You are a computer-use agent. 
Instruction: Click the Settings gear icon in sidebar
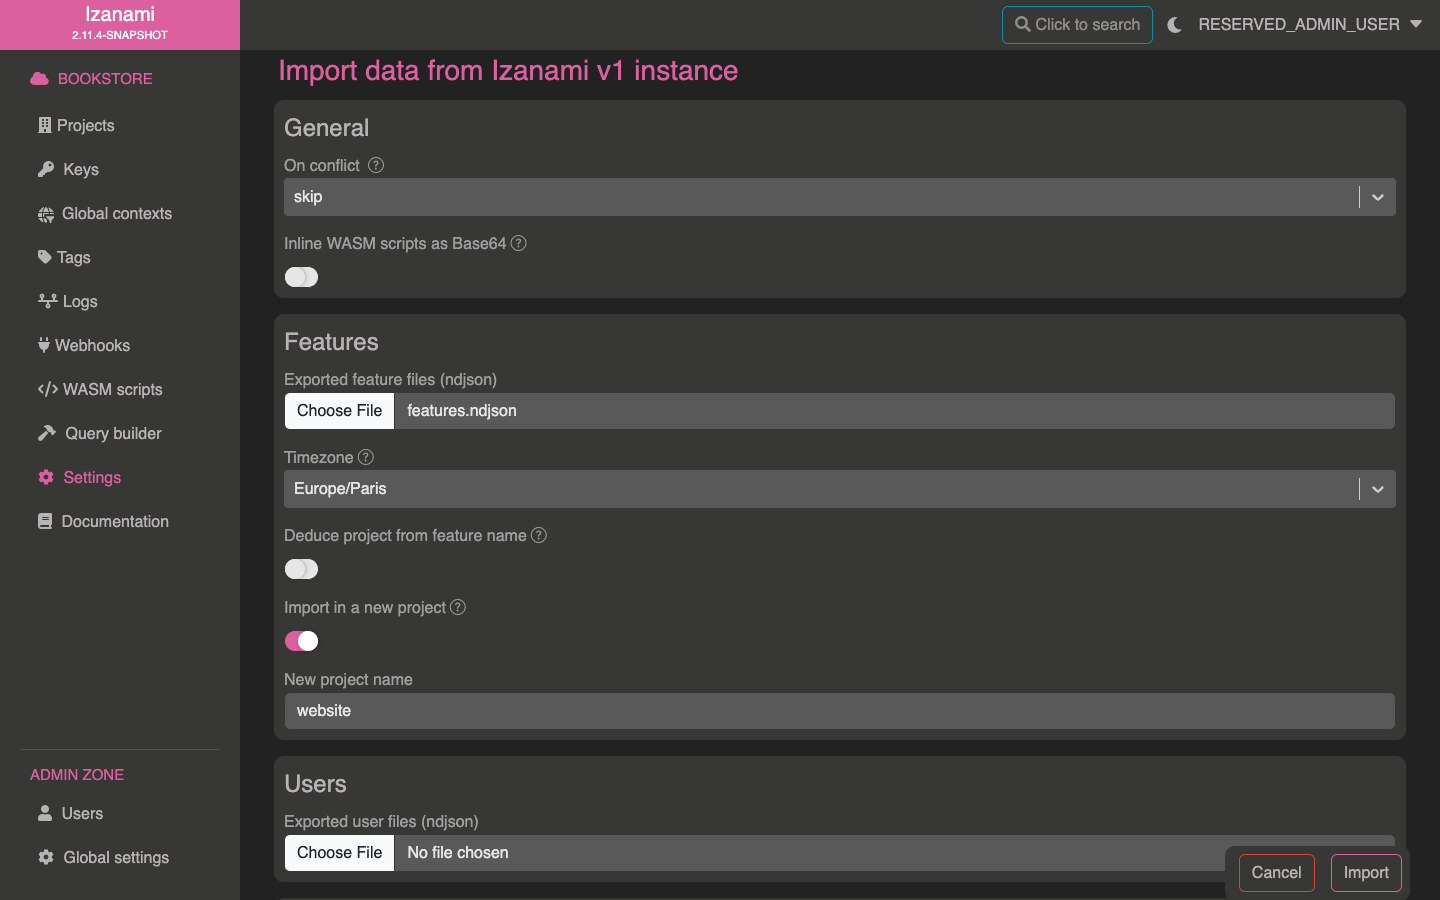point(46,477)
